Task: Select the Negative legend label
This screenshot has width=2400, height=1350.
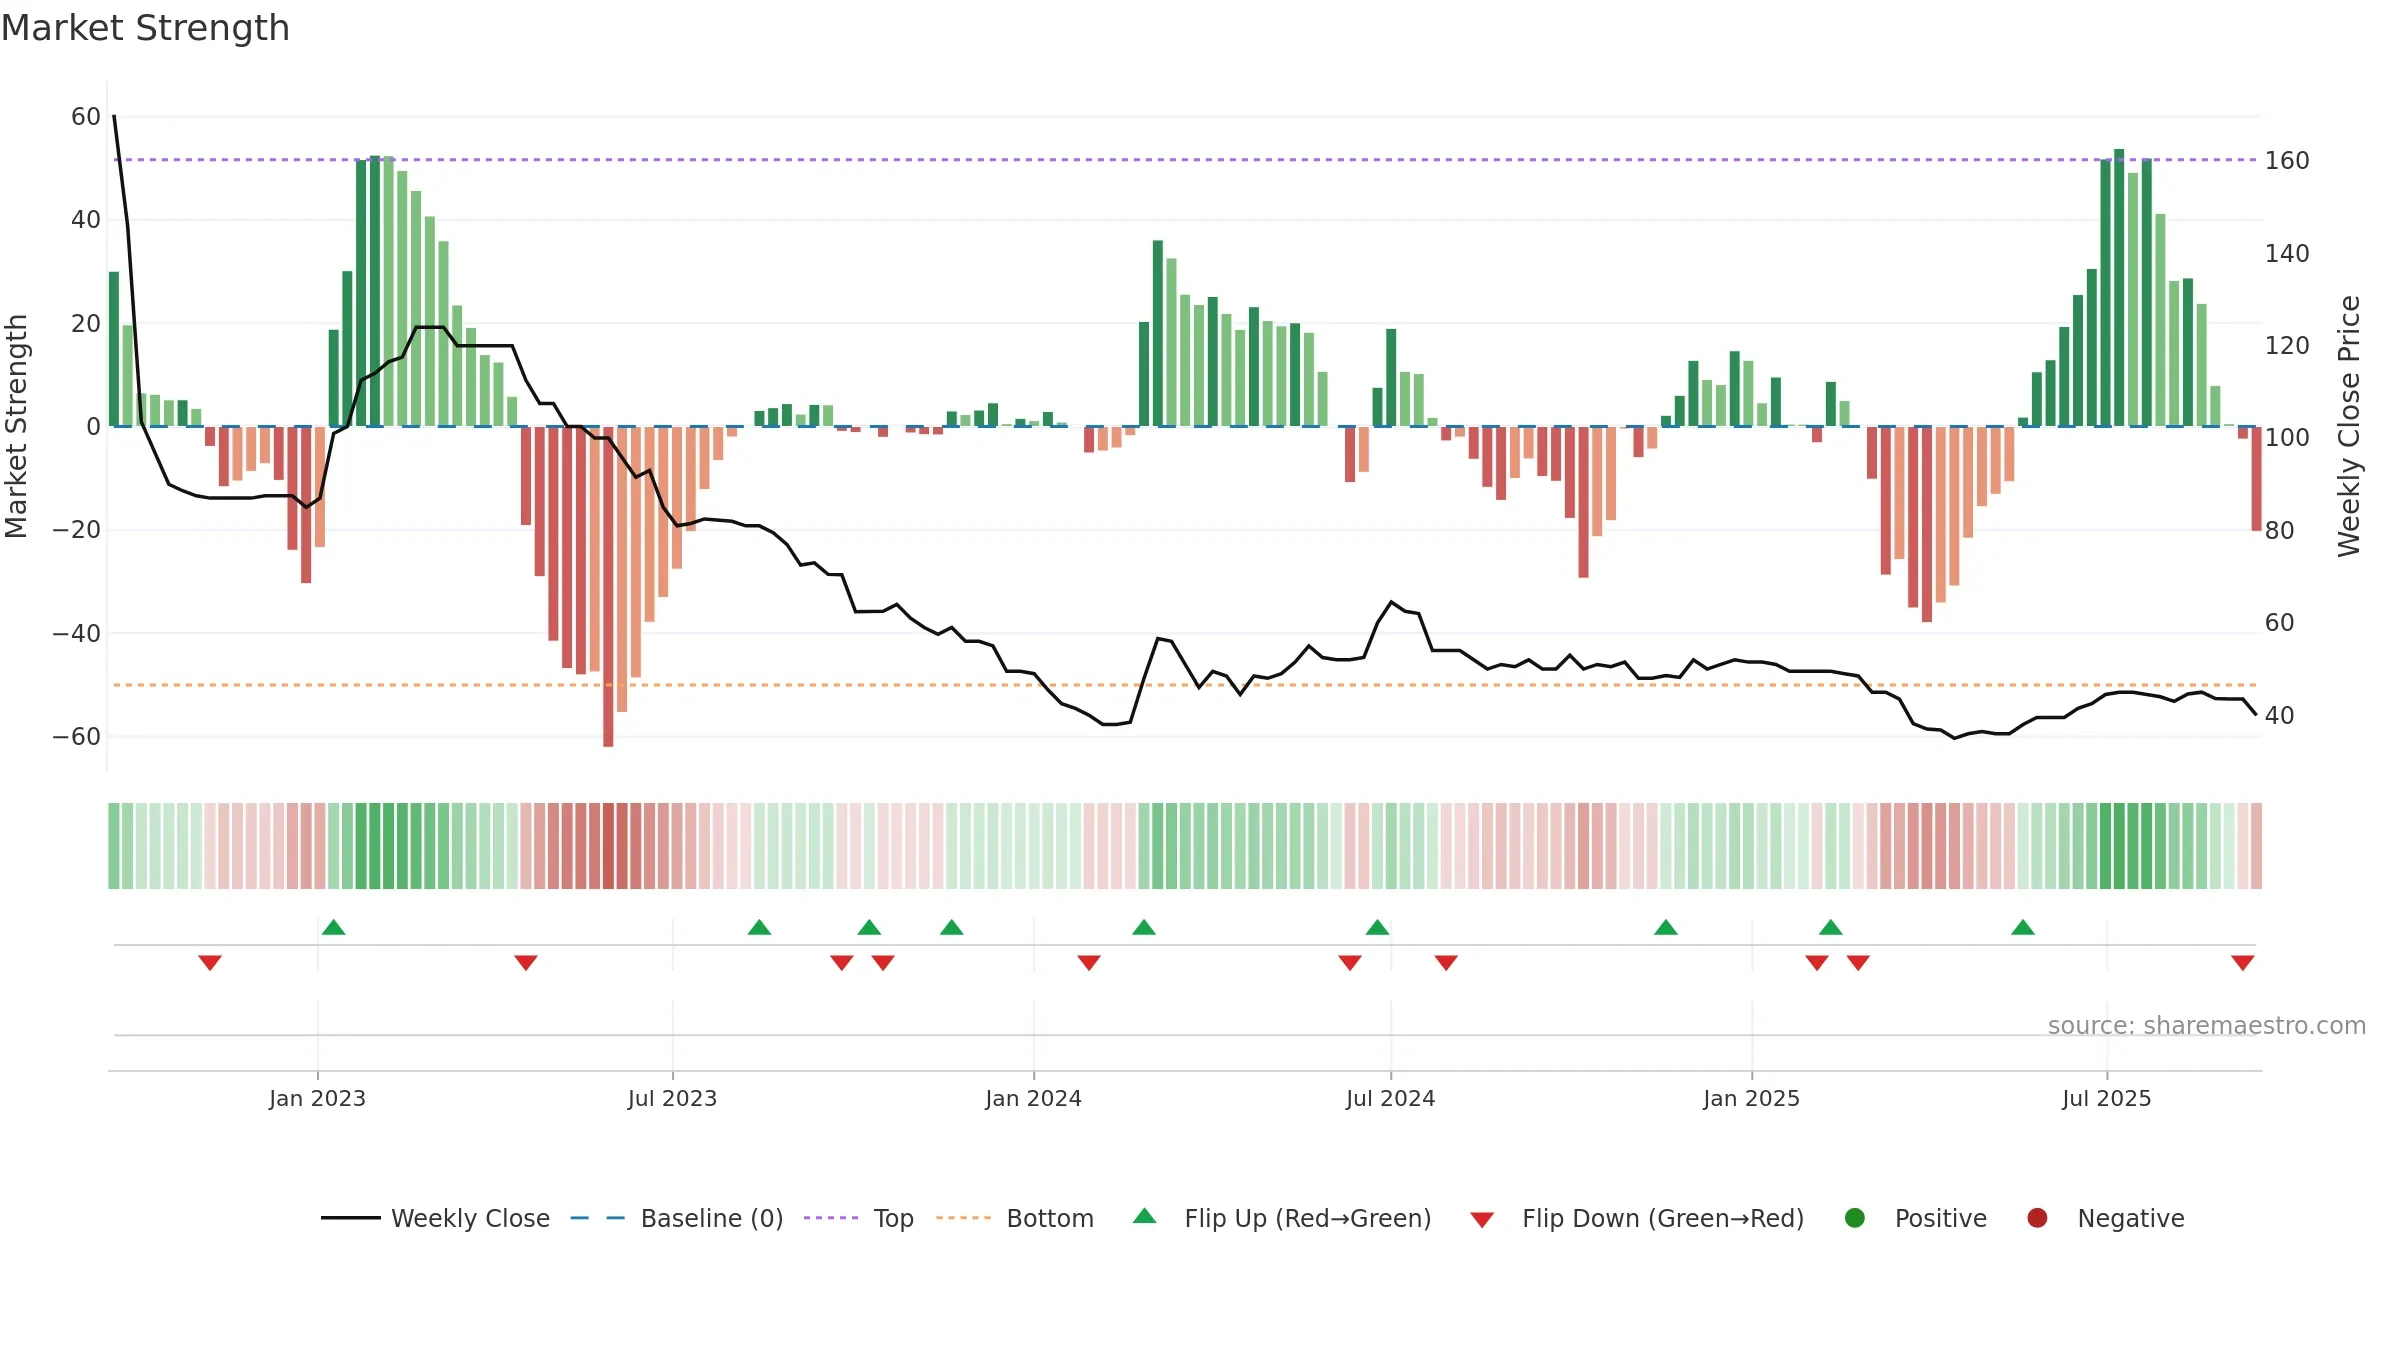Action: (x=2131, y=1218)
